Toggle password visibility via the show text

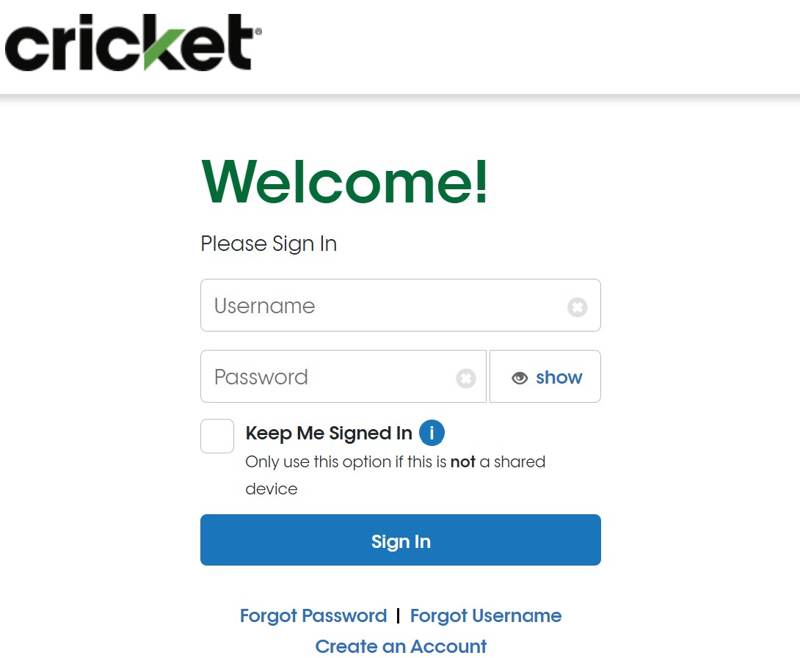pos(559,377)
